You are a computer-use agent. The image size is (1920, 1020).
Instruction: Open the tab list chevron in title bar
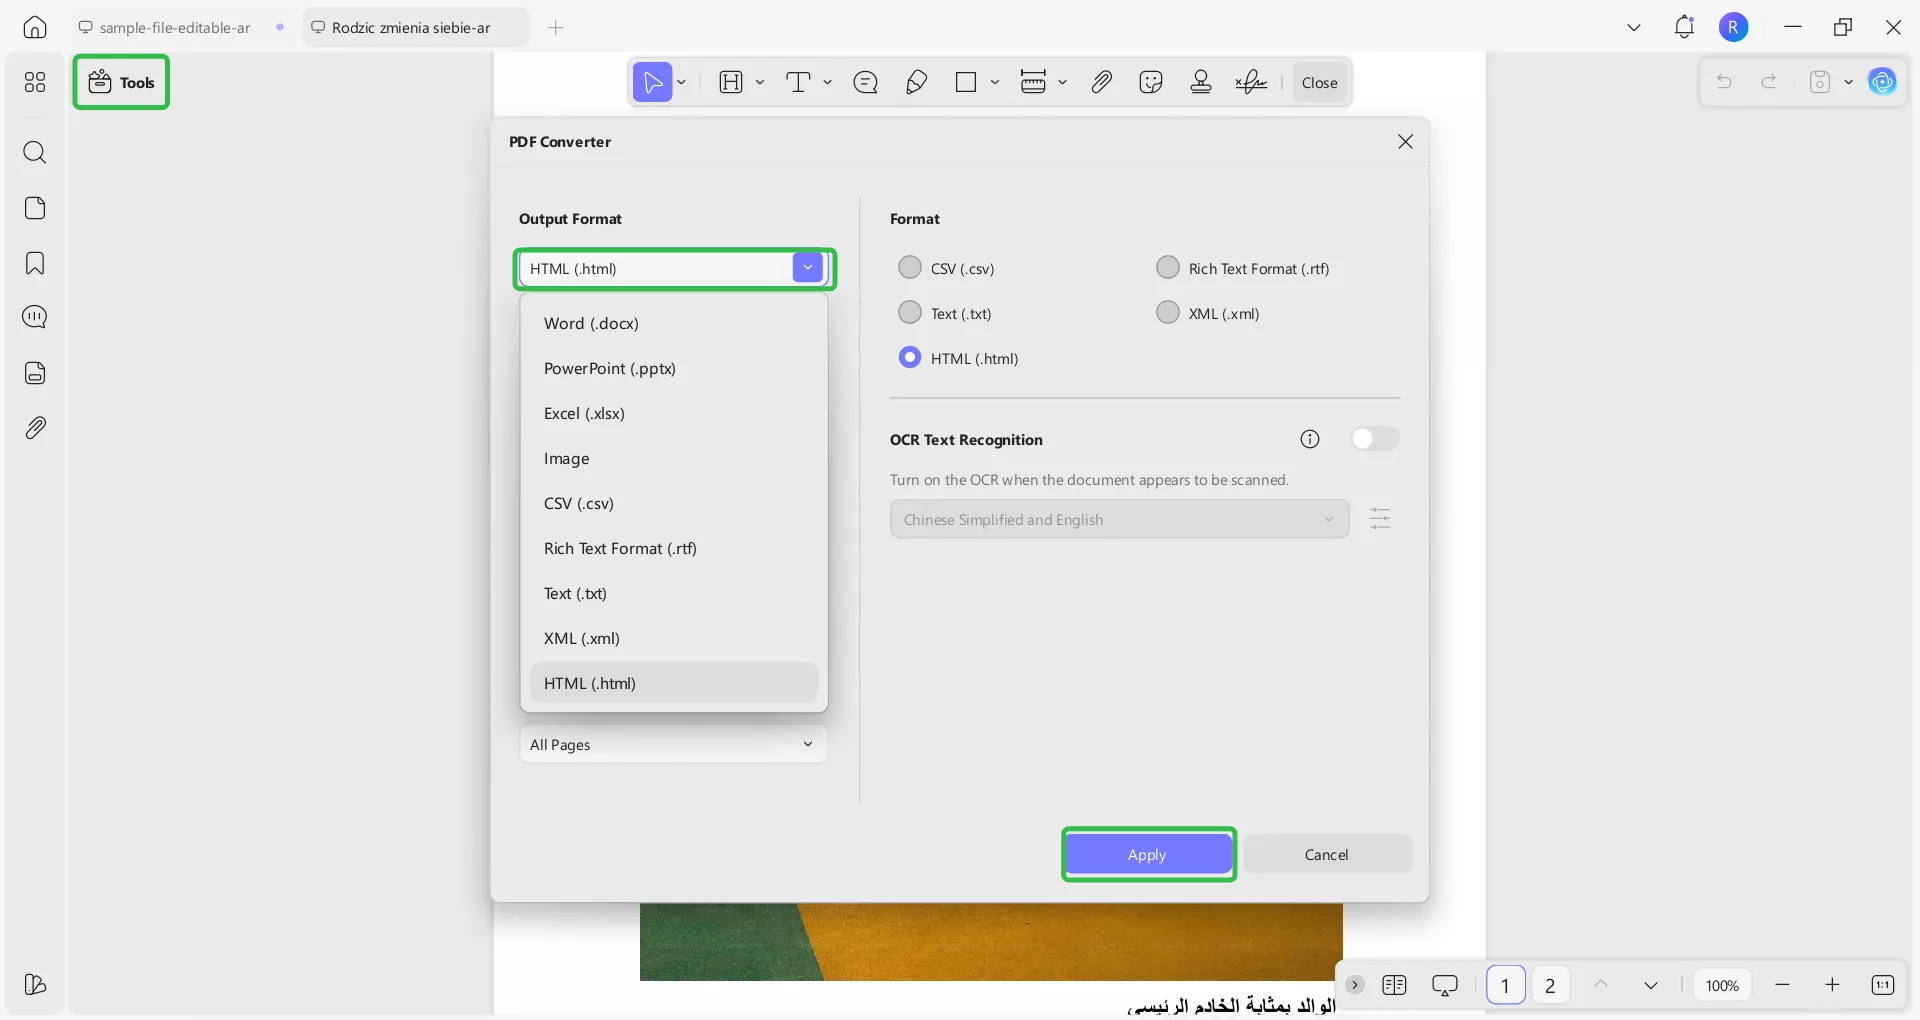tap(1634, 27)
